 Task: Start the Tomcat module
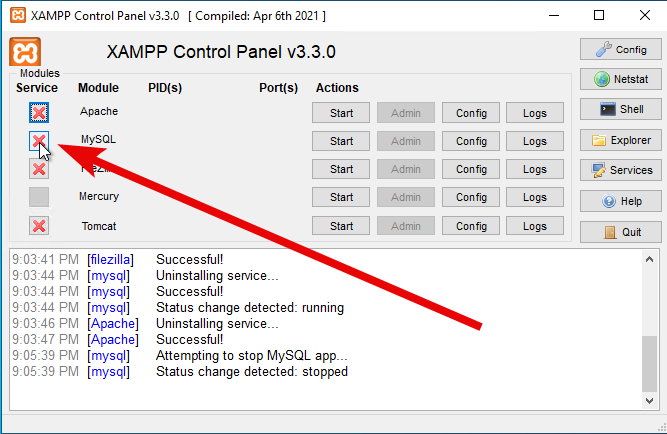(x=341, y=226)
